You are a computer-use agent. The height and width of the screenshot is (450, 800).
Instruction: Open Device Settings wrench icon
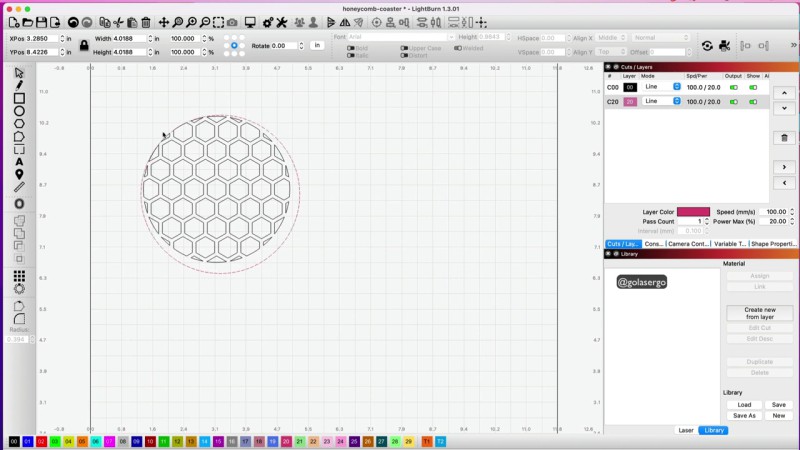tap(283, 22)
